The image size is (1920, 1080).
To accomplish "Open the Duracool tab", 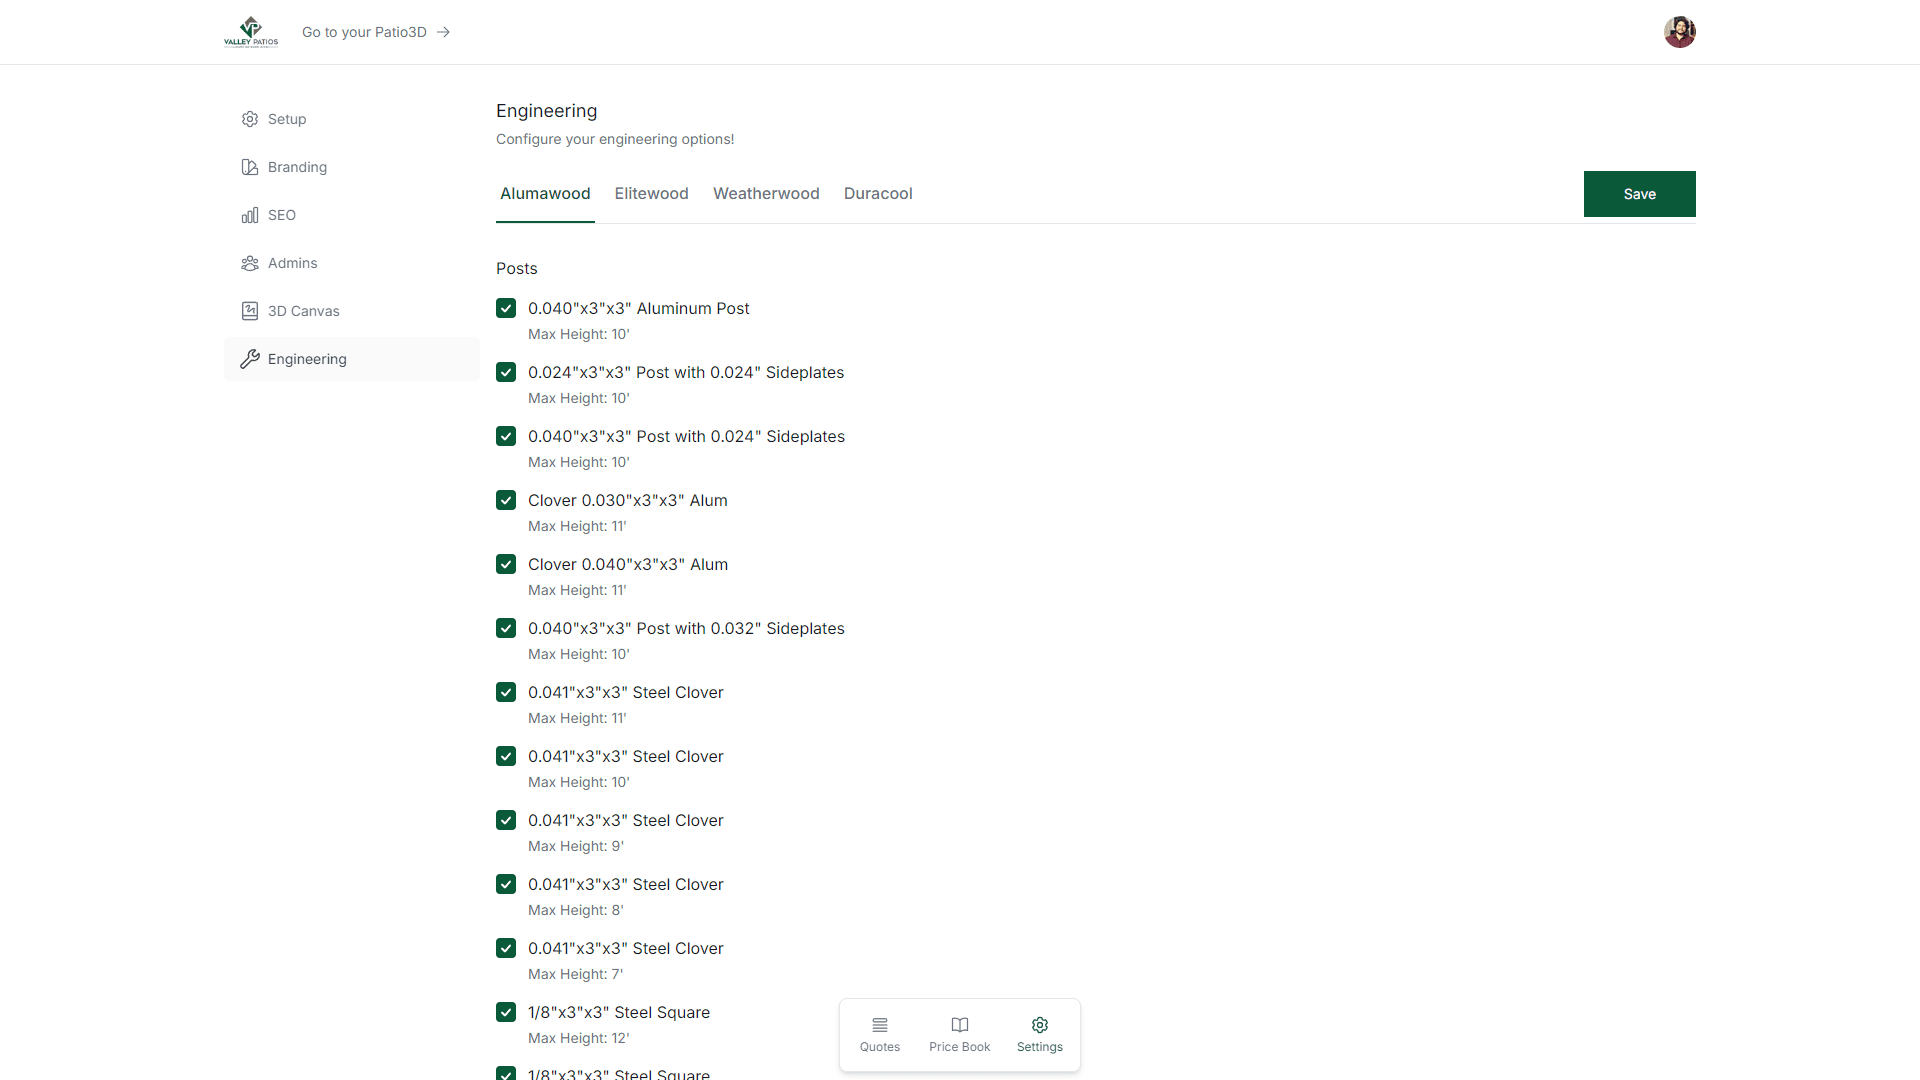I will [878, 193].
